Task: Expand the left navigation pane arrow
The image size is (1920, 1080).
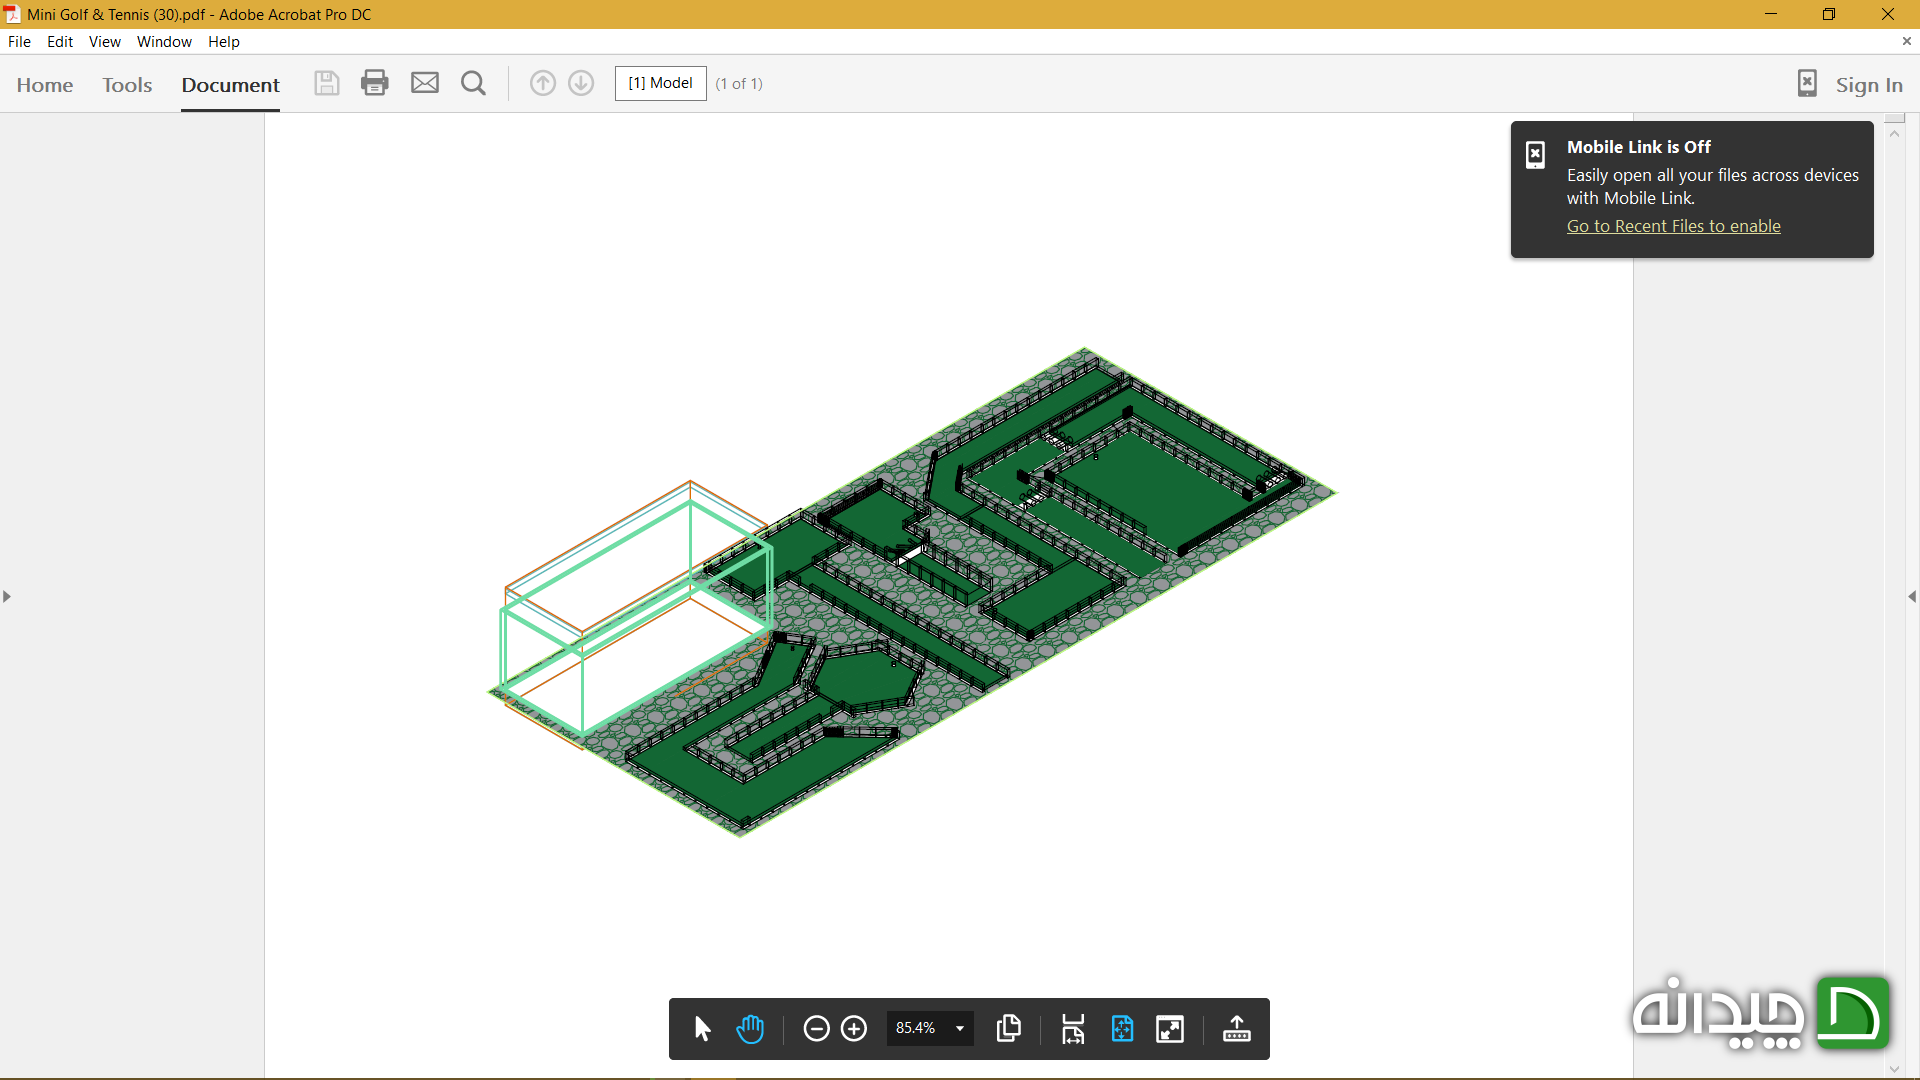Action: click(x=7, y=596)
